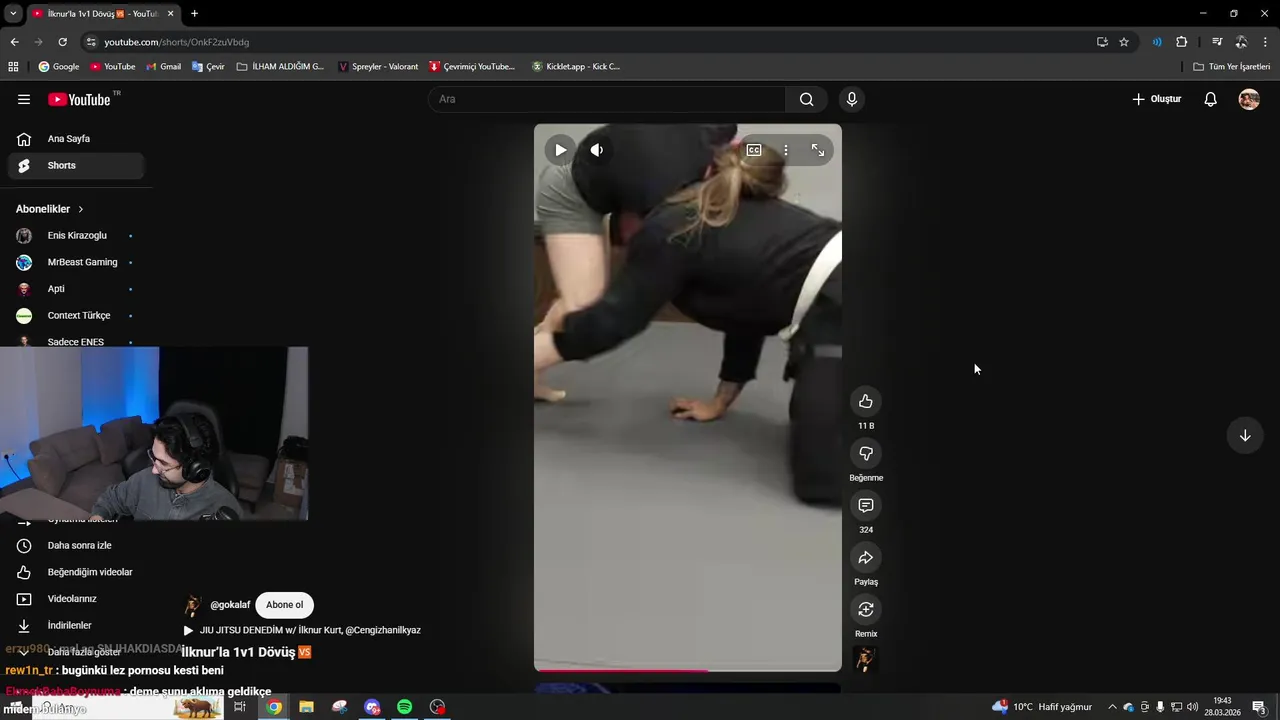
Task: Remix this Short
Action: pyautogui.click(x=866, y=609)
